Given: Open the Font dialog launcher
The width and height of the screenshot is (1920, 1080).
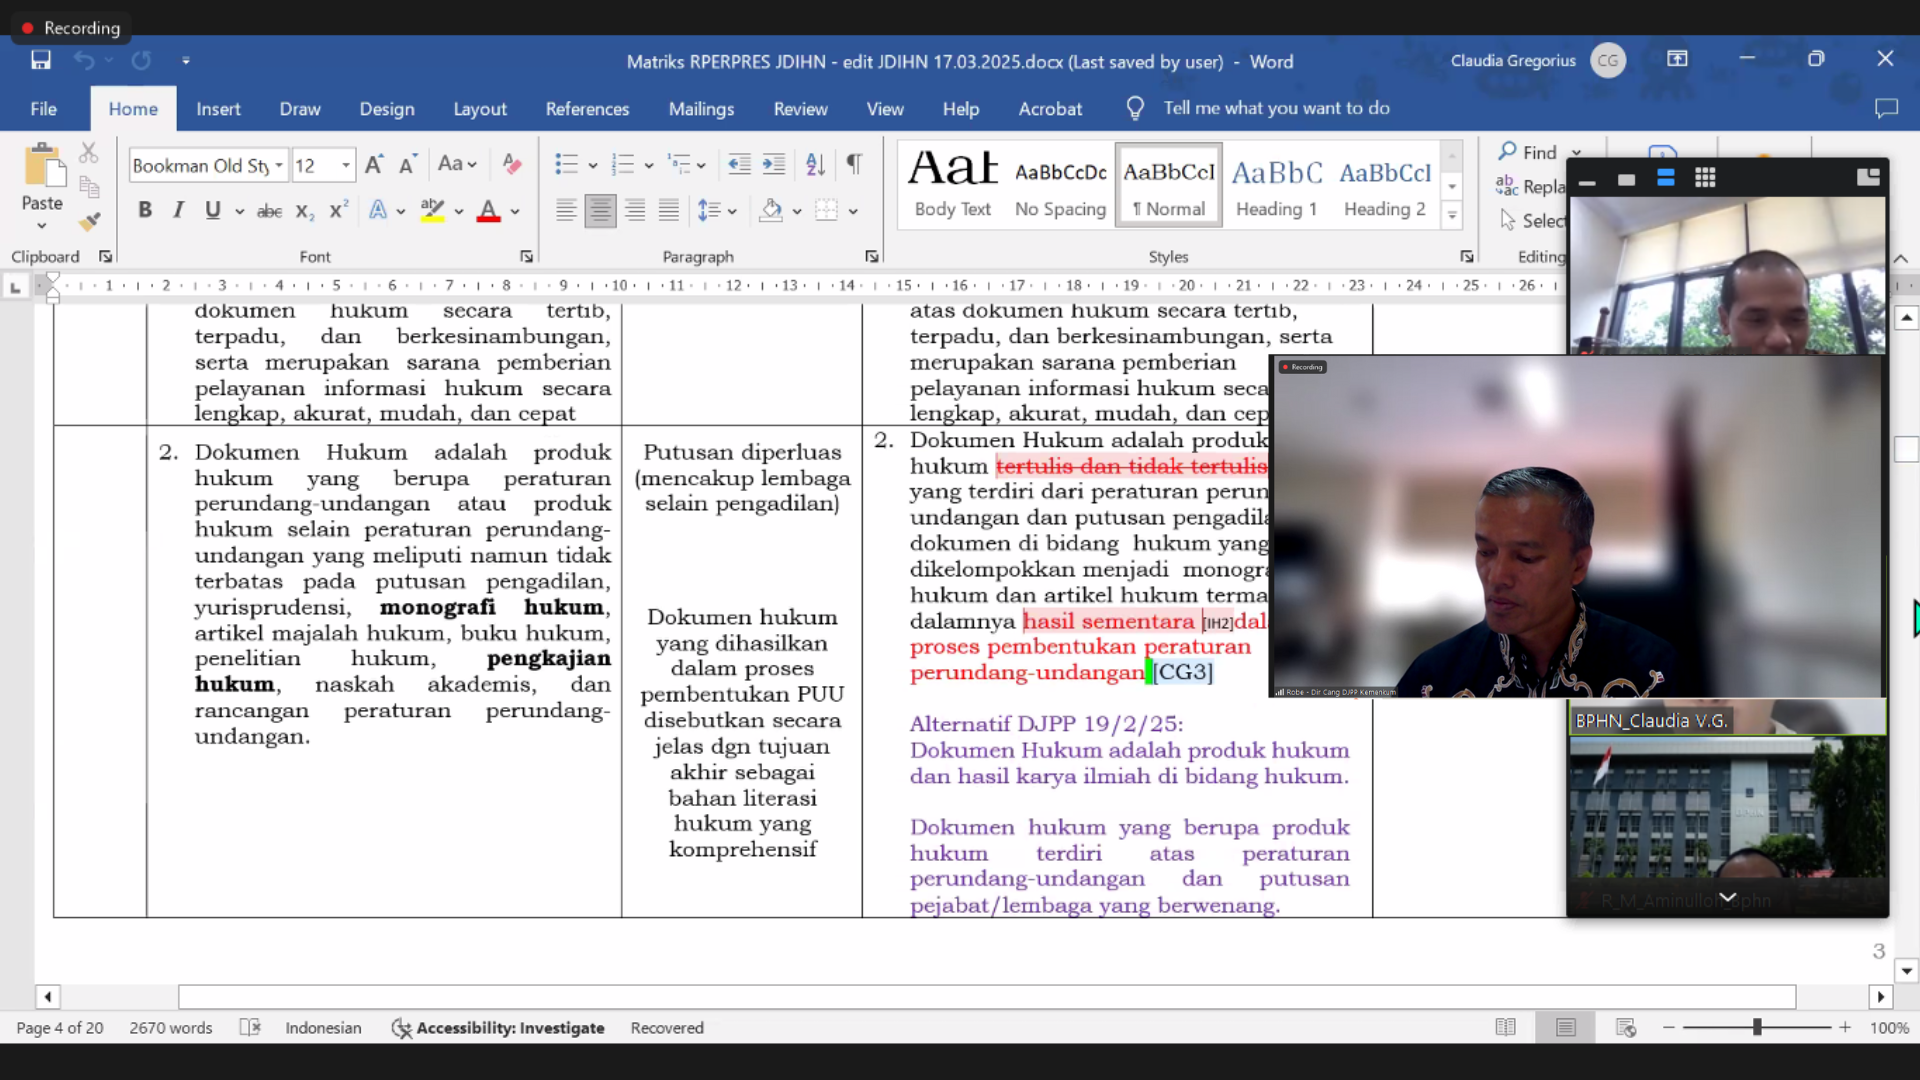Looking at the screenshot, I should [x=527, y=257].
